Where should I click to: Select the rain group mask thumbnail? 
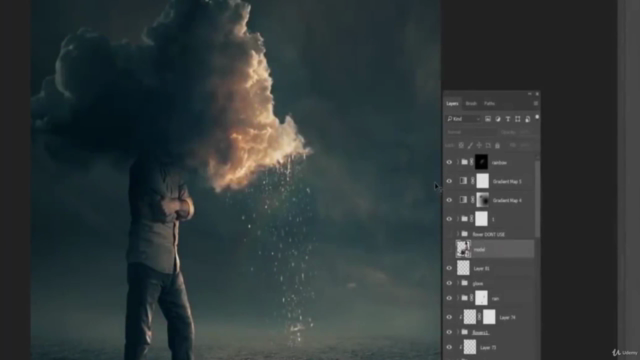(x=481, y=298)
